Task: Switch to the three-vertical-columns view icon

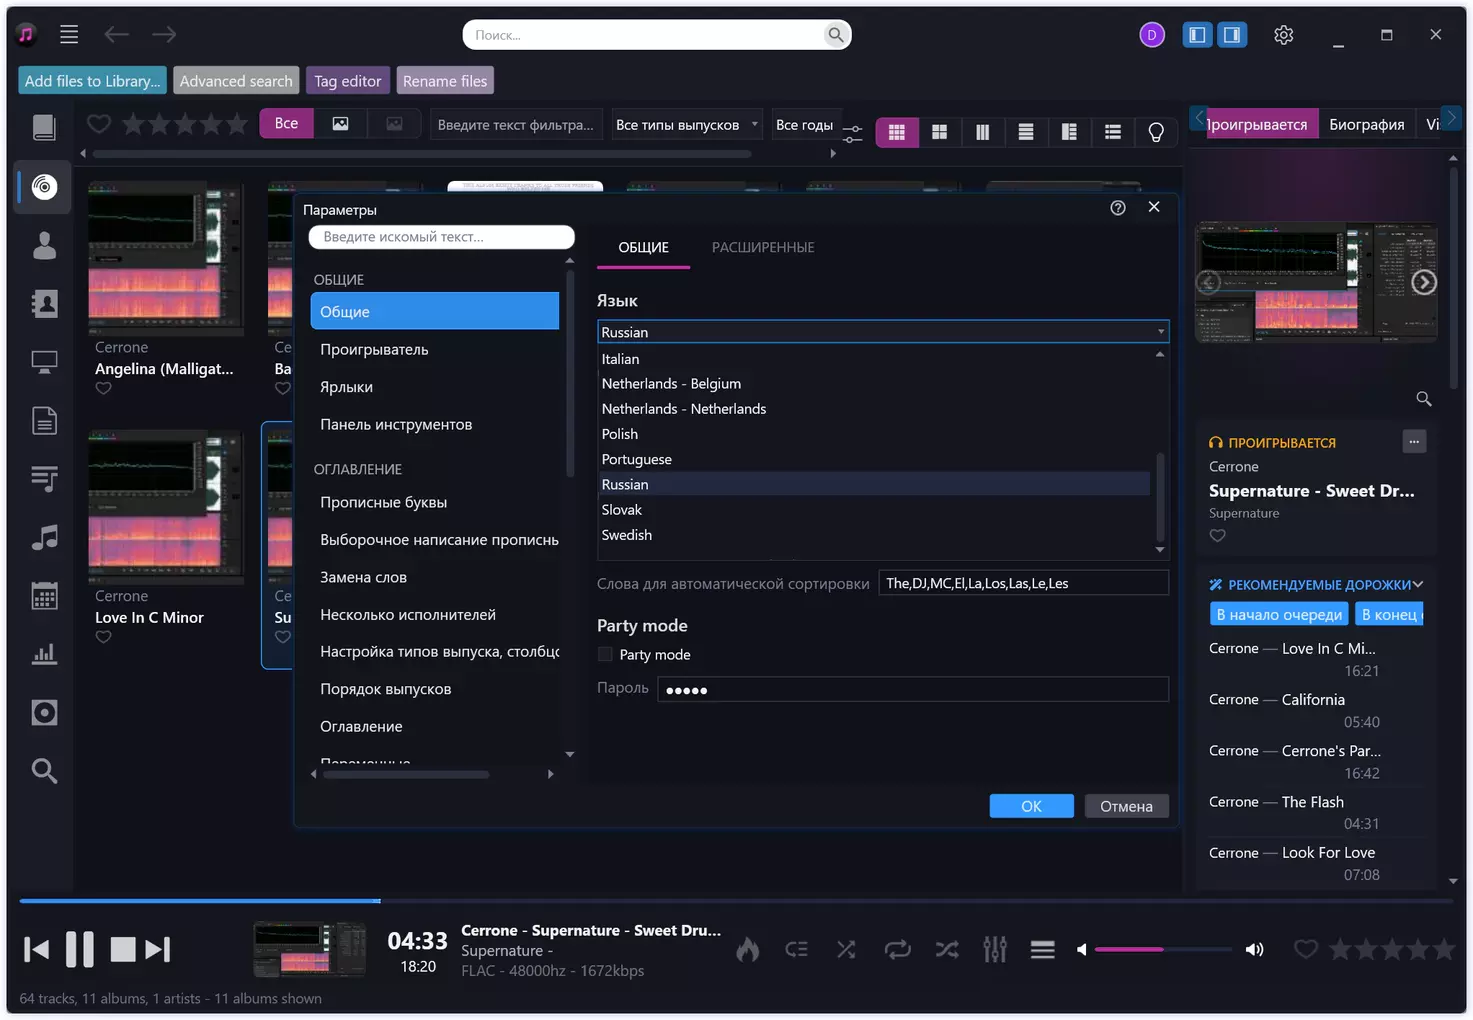Action: coord(983,132)
